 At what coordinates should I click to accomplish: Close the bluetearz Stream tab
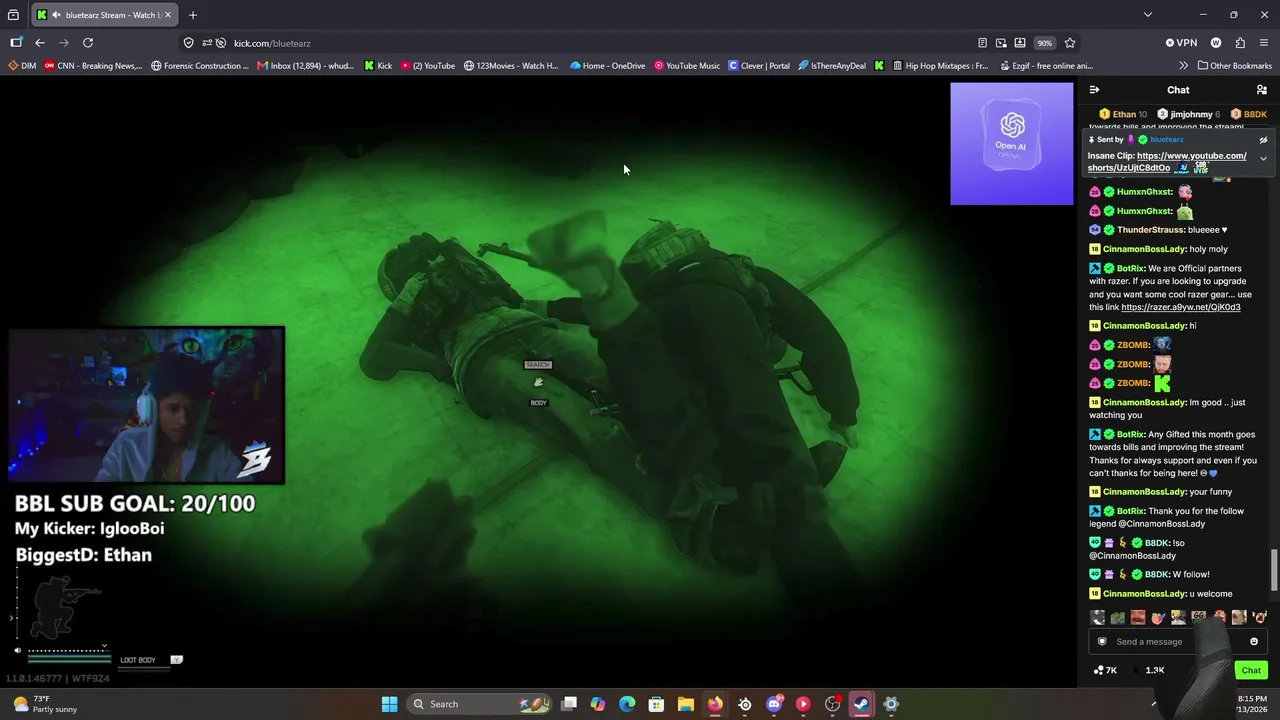pyautogui.click(x=168, y=15)
